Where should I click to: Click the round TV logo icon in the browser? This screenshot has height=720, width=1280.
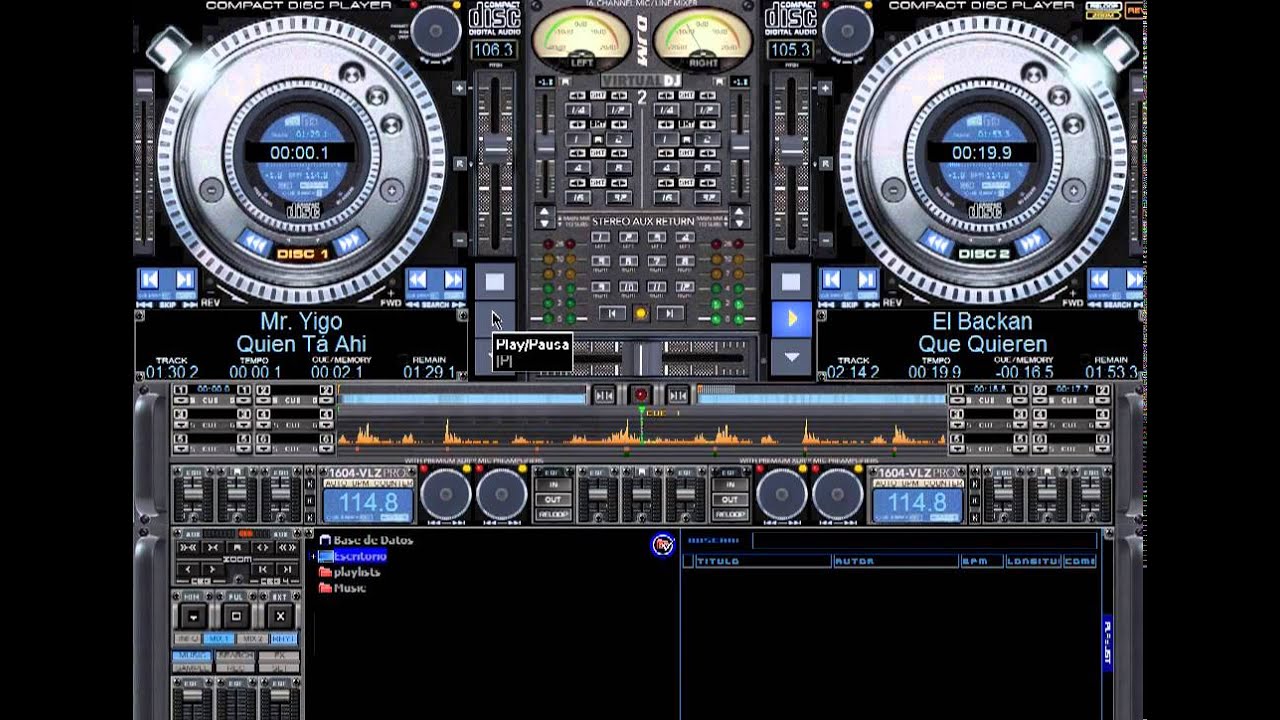tap(662, 545)
